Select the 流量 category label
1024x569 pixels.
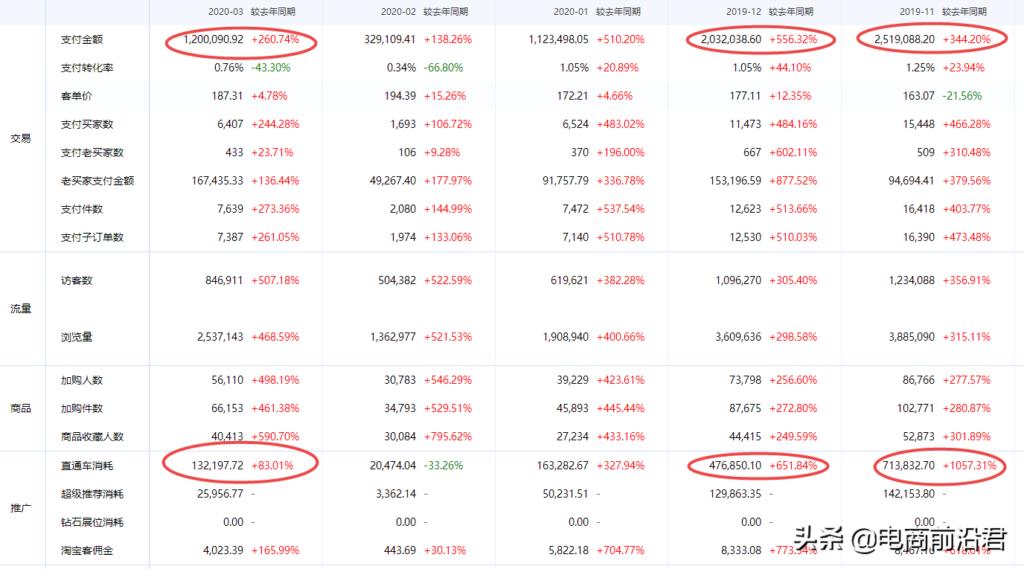click(x=20, y=309)
